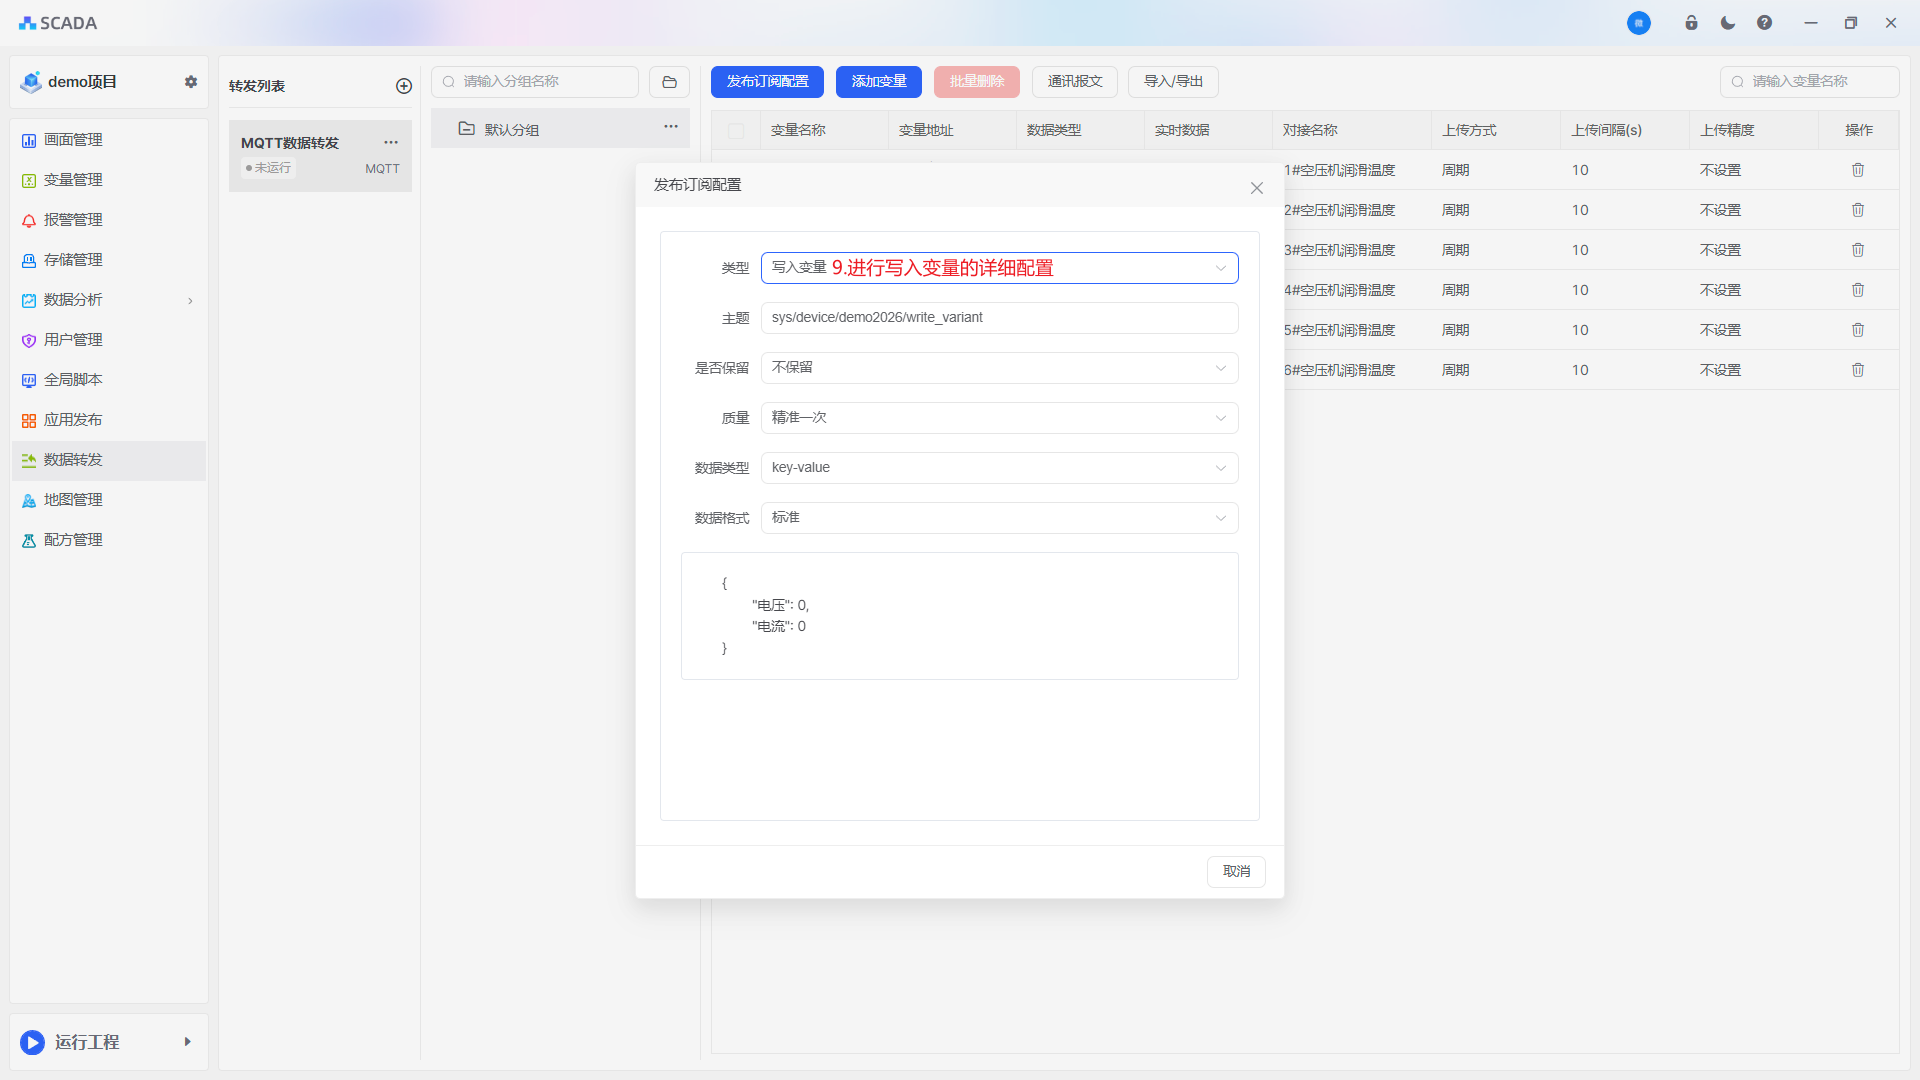1920x1080 pixels.
Task: Click the 添加变量 button
Action: (x=878, y=82)
